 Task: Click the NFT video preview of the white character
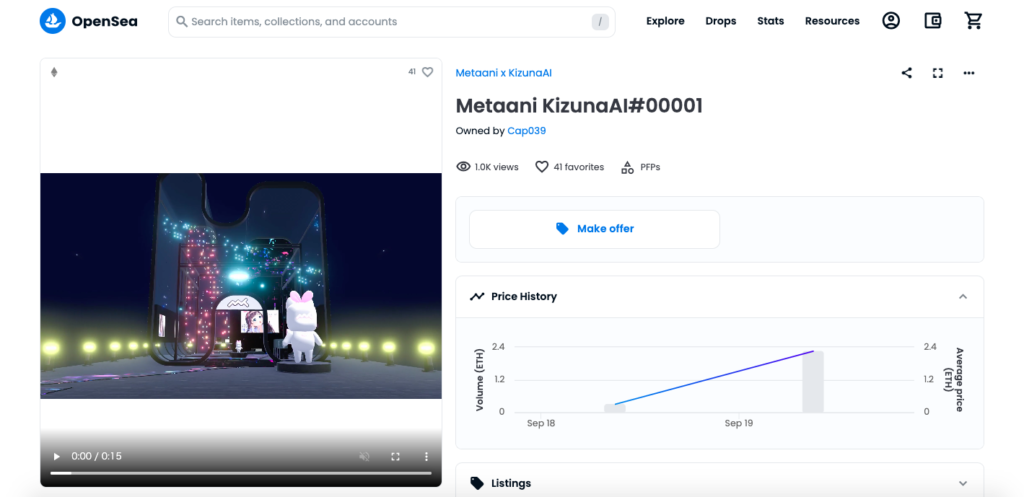(x=241, y=285)
